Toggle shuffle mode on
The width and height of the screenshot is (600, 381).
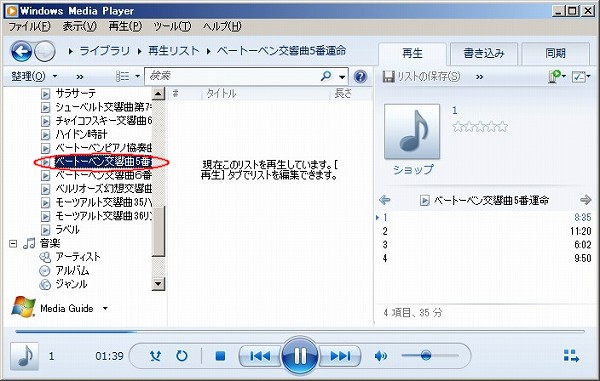(155, 356)
